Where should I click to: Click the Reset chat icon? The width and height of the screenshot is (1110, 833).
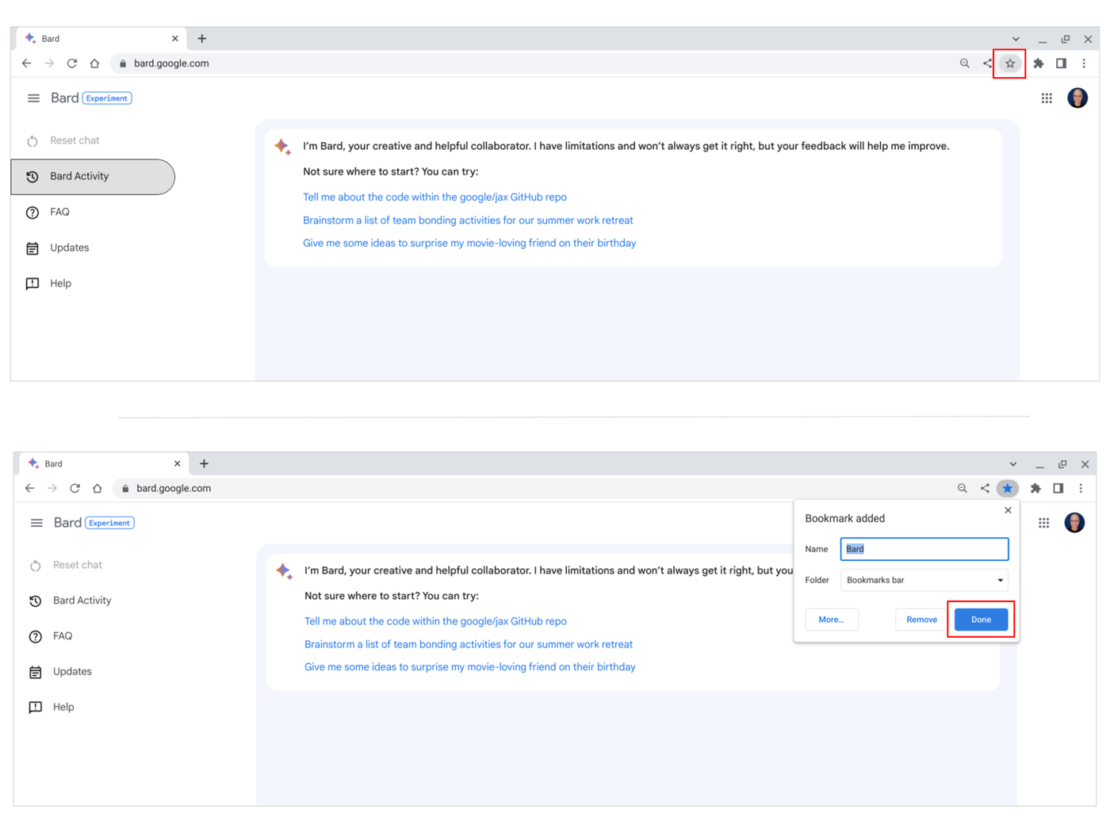[x=32, y=141]
